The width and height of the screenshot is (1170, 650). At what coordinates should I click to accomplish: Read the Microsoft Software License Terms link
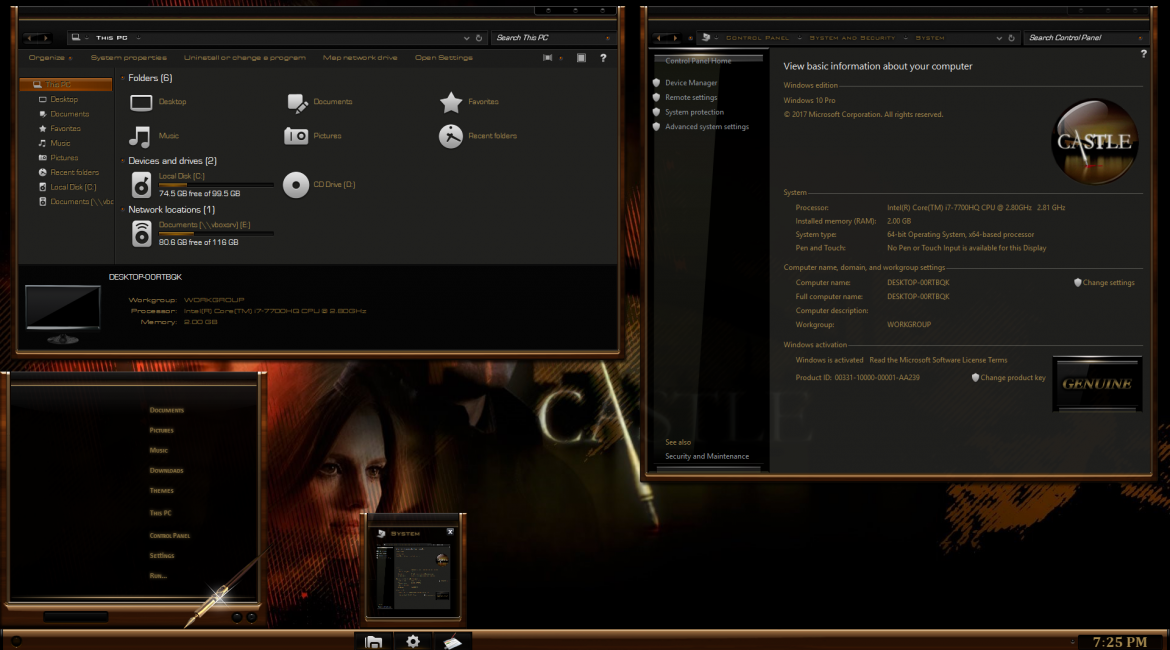[x=938, y=360]
